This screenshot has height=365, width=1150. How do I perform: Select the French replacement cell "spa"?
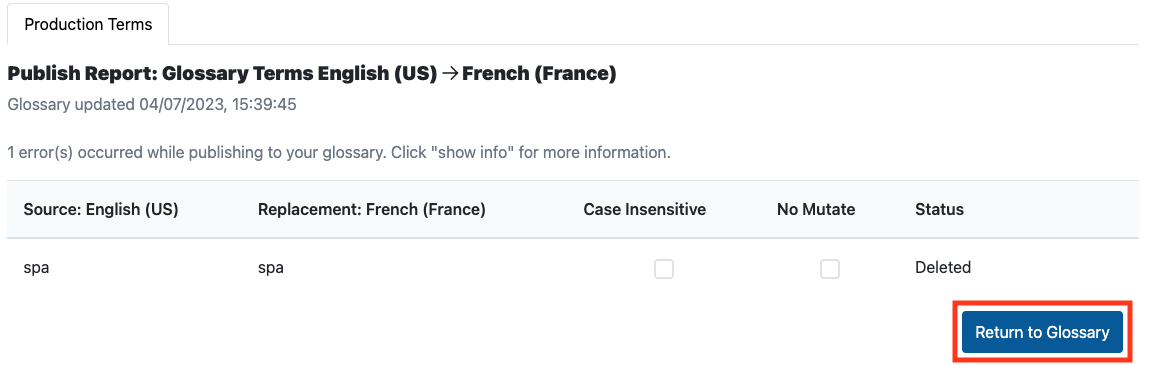point(271,268)
